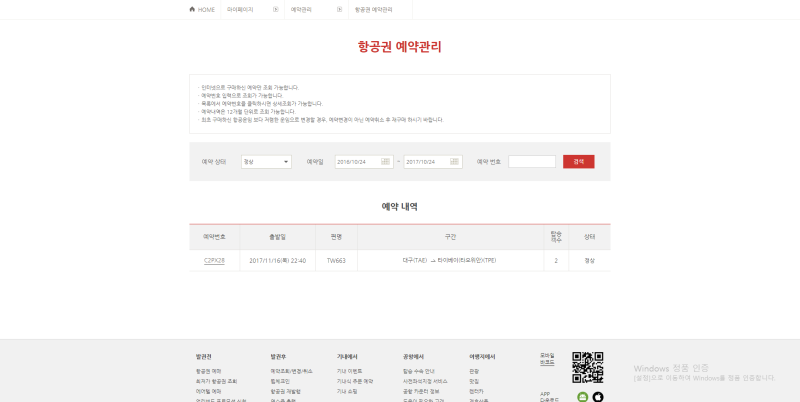The image size is (800, 402).
Task: Open footer link 항공권 재발행
Action: [286, 391]
